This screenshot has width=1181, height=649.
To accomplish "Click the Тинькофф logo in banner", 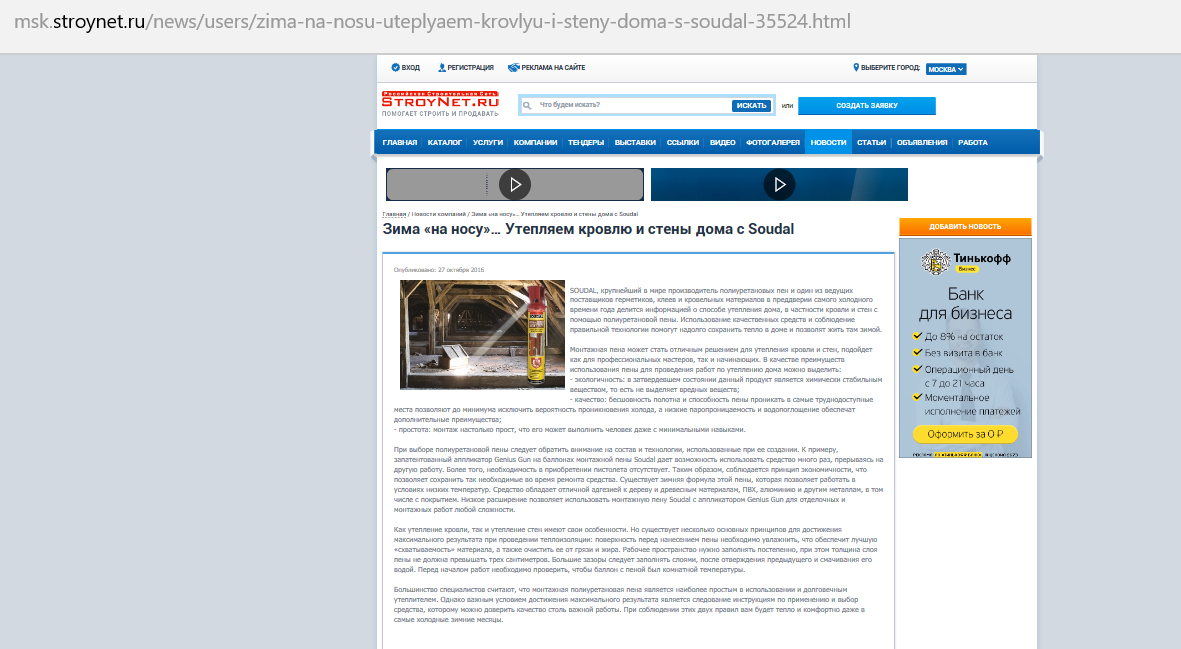I will (966, 261).
